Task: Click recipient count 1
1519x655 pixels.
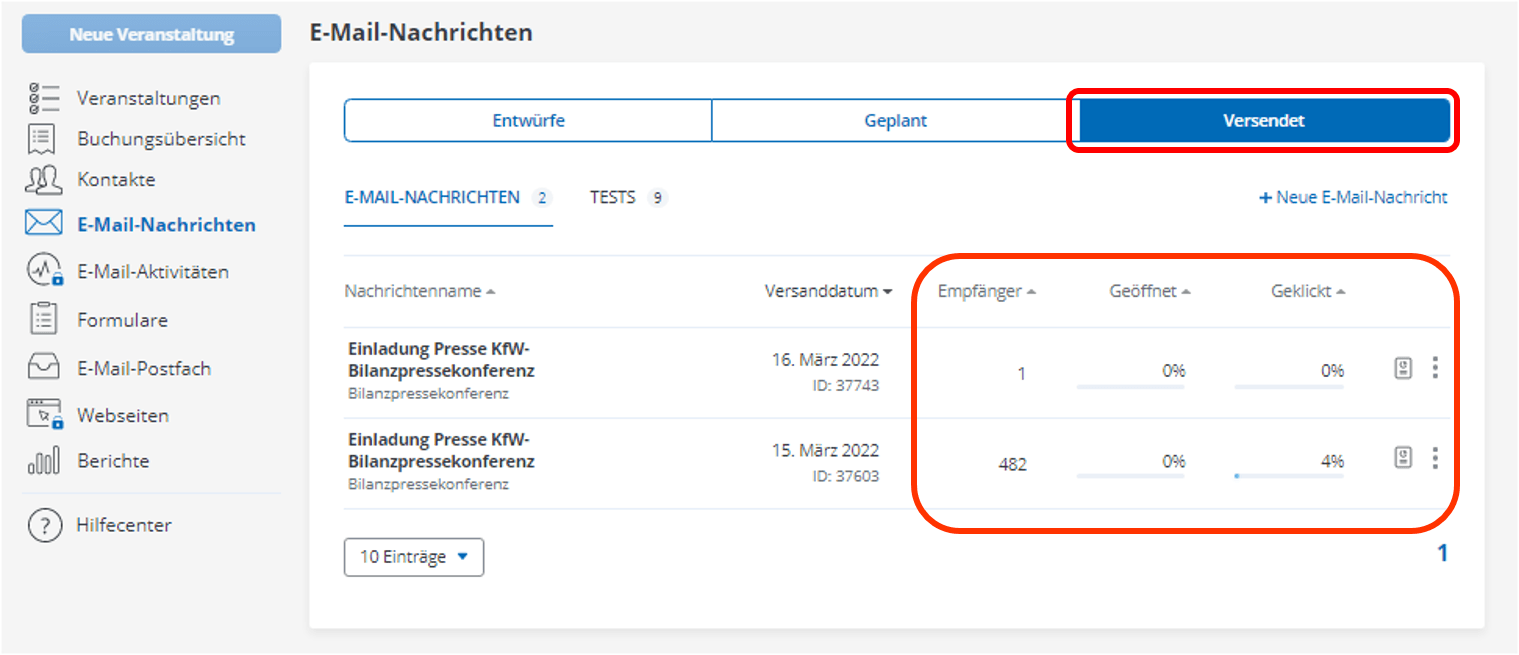Action: pyautogui.click(x=1021, y=374)
